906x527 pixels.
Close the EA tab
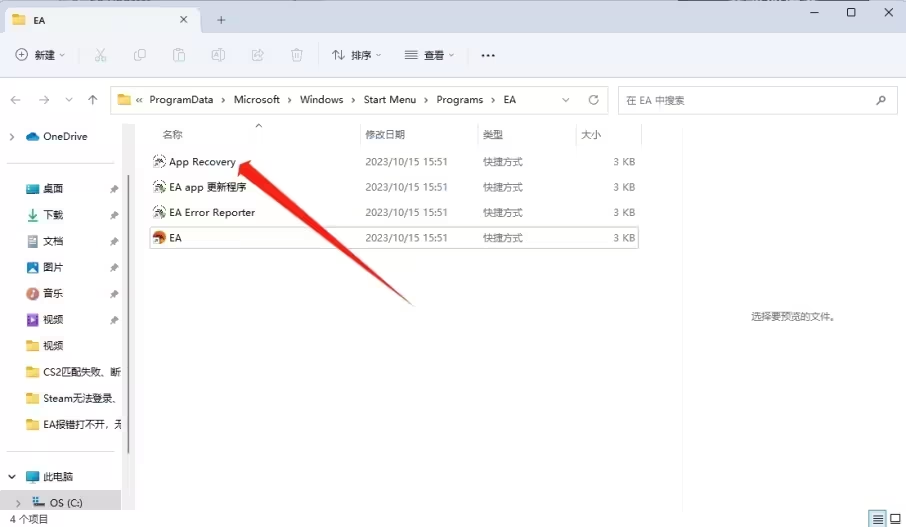click(x=183, y=20)
